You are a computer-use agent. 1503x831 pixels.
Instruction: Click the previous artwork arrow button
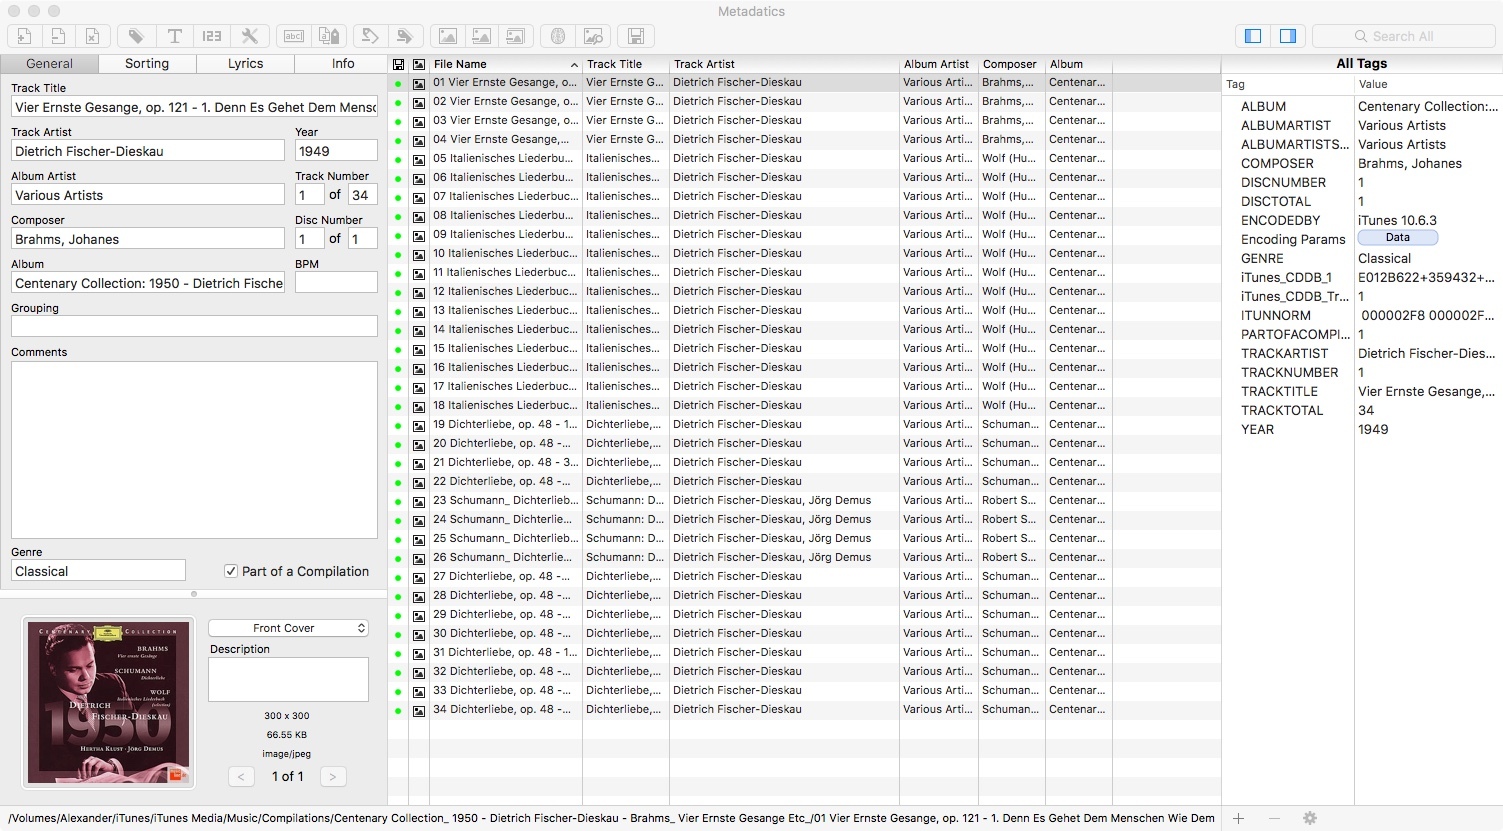pyautogui.click(x=241, y=776)
